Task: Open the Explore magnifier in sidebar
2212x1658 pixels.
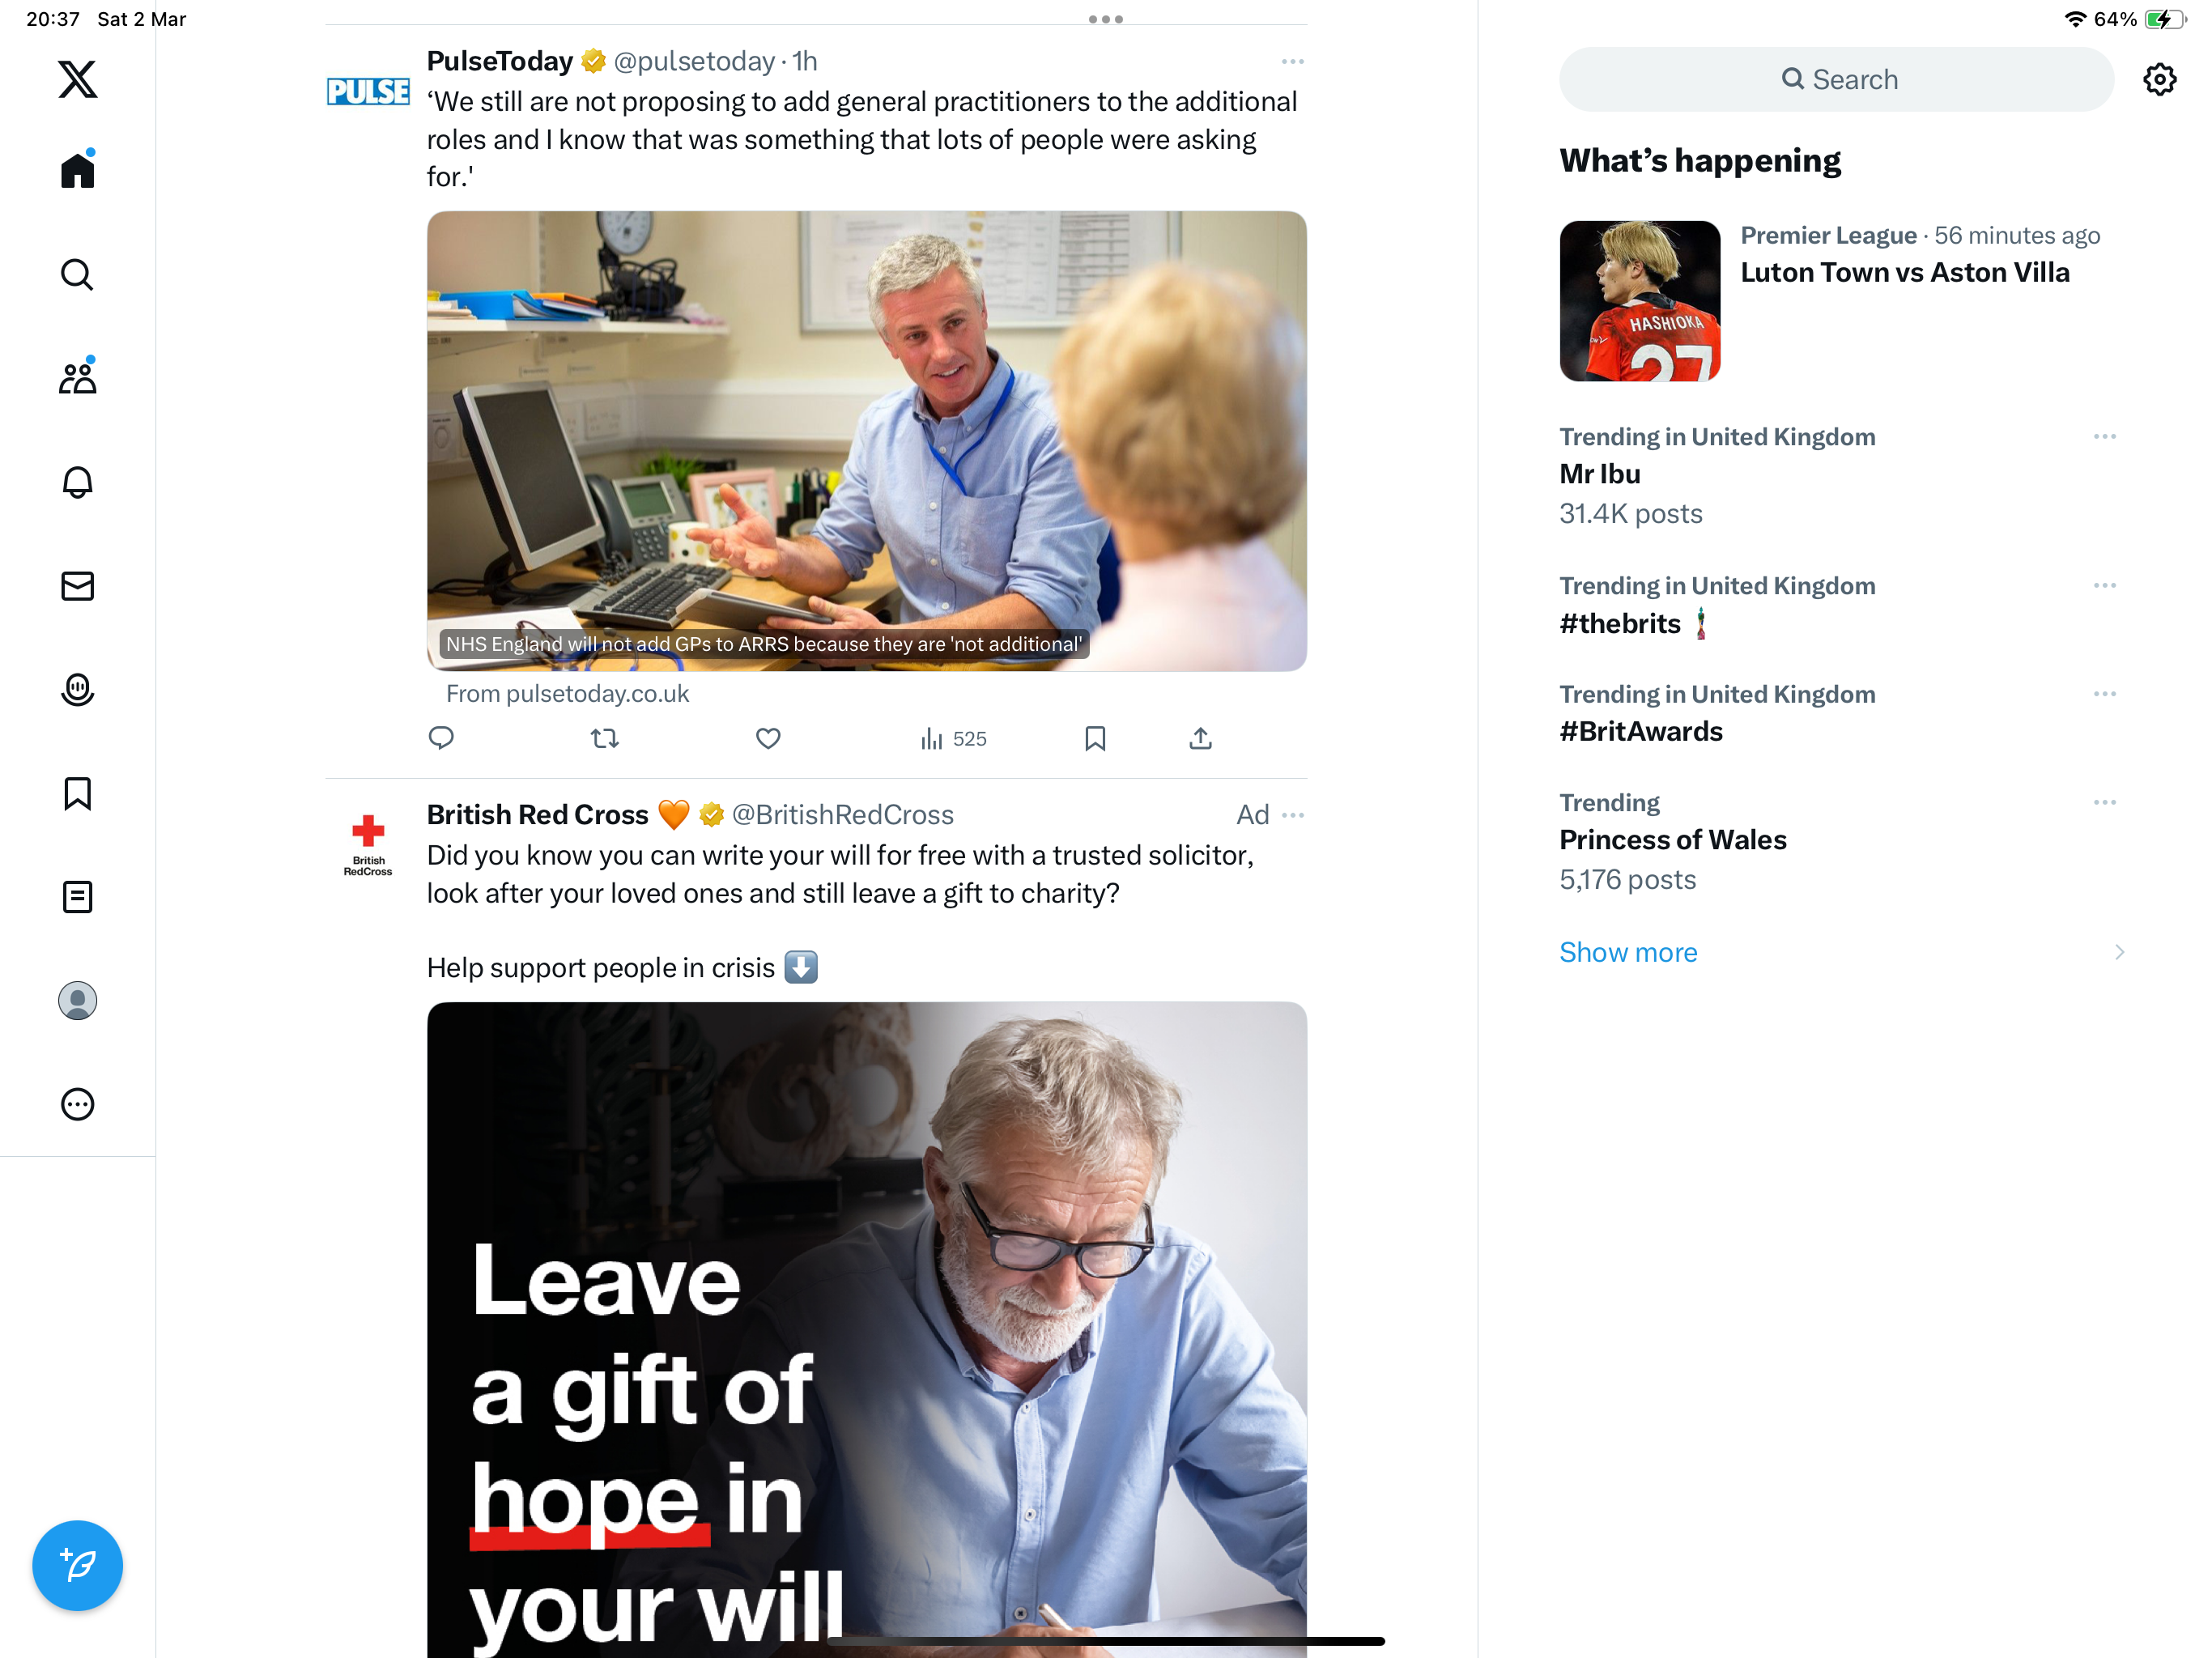Action: click(x=77, y=274)
